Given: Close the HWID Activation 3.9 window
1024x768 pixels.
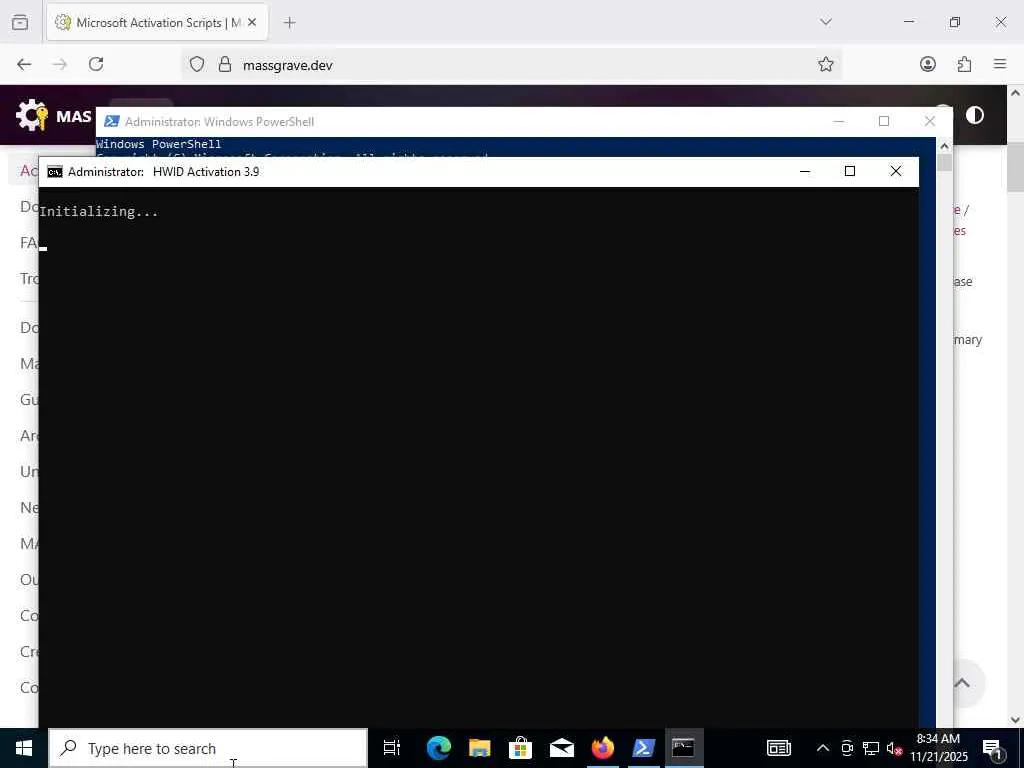Looking at the screenshot, I should [x=895, y=171].
